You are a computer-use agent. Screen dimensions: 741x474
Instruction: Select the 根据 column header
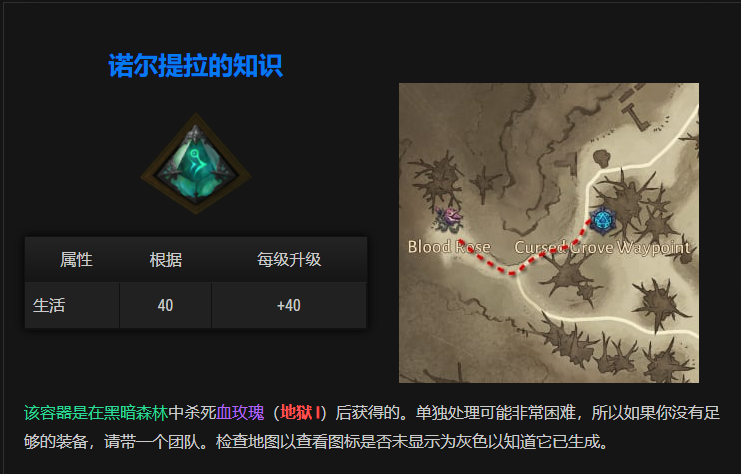pyautogui.click(x=166, y=259)
